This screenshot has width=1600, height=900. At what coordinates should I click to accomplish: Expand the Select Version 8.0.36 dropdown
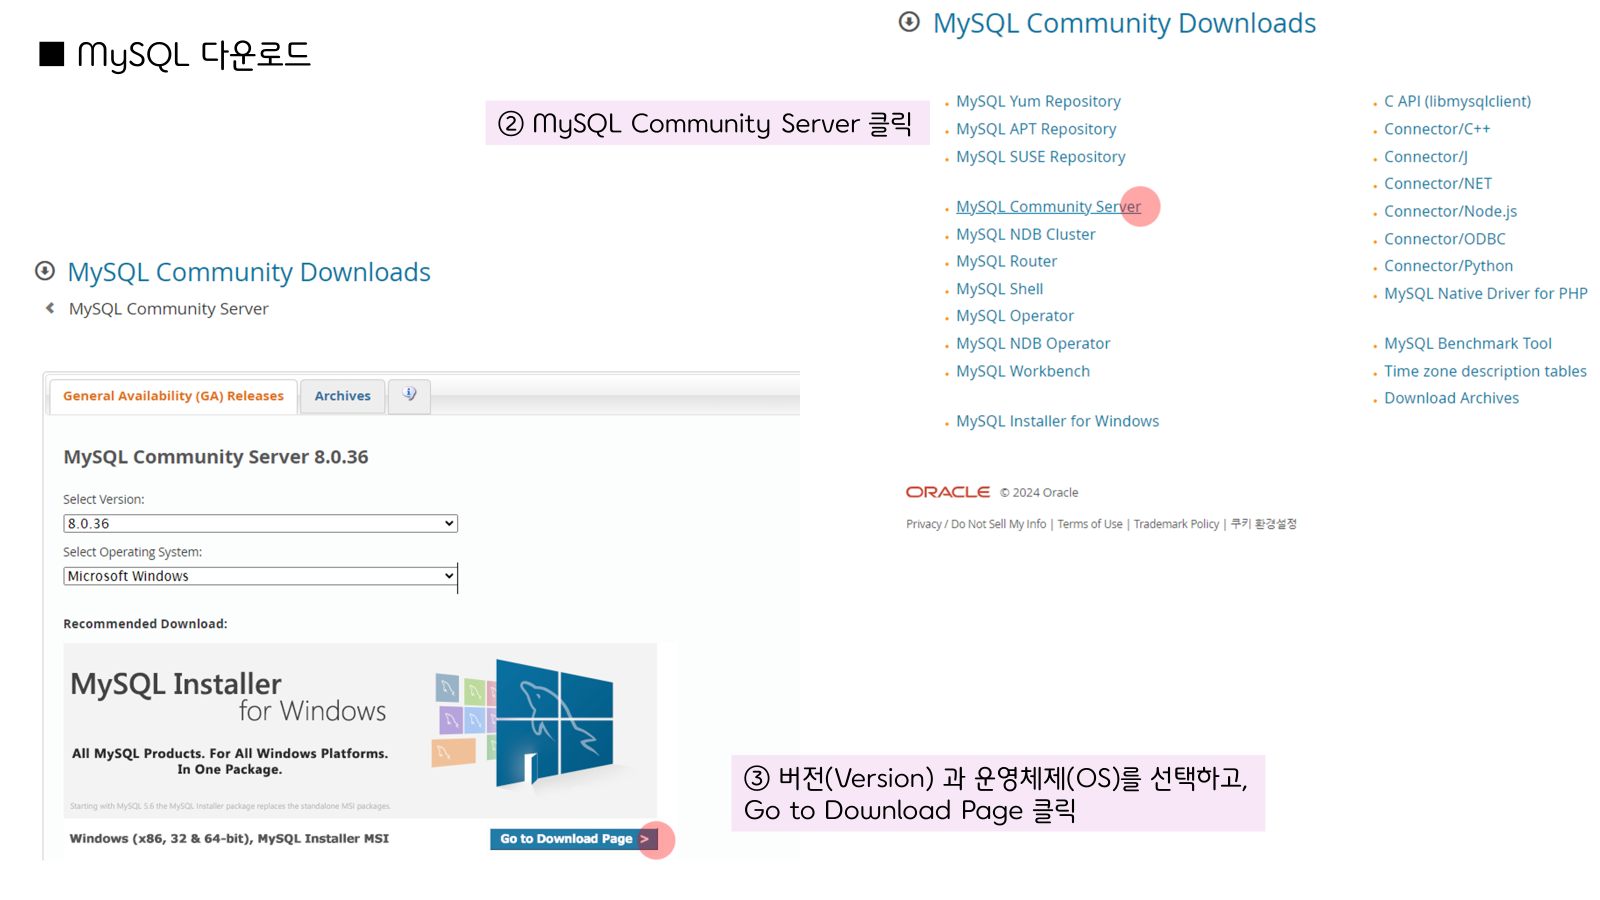[x=260, y=523]
